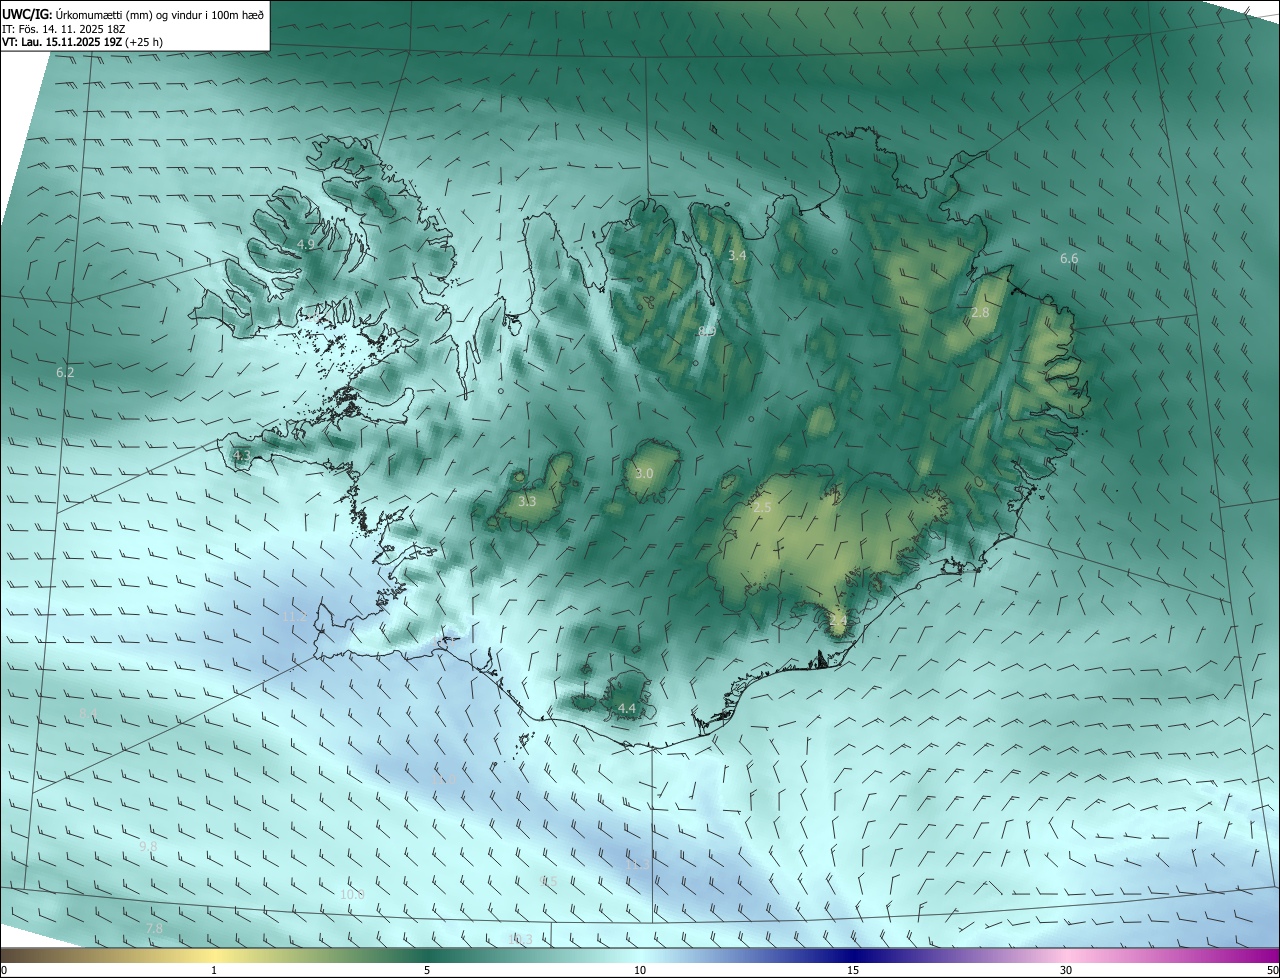Click the 50 tick on the colour scale
The height and width of the screenshot is (978, 1280).
click(x=1272, y=970)
